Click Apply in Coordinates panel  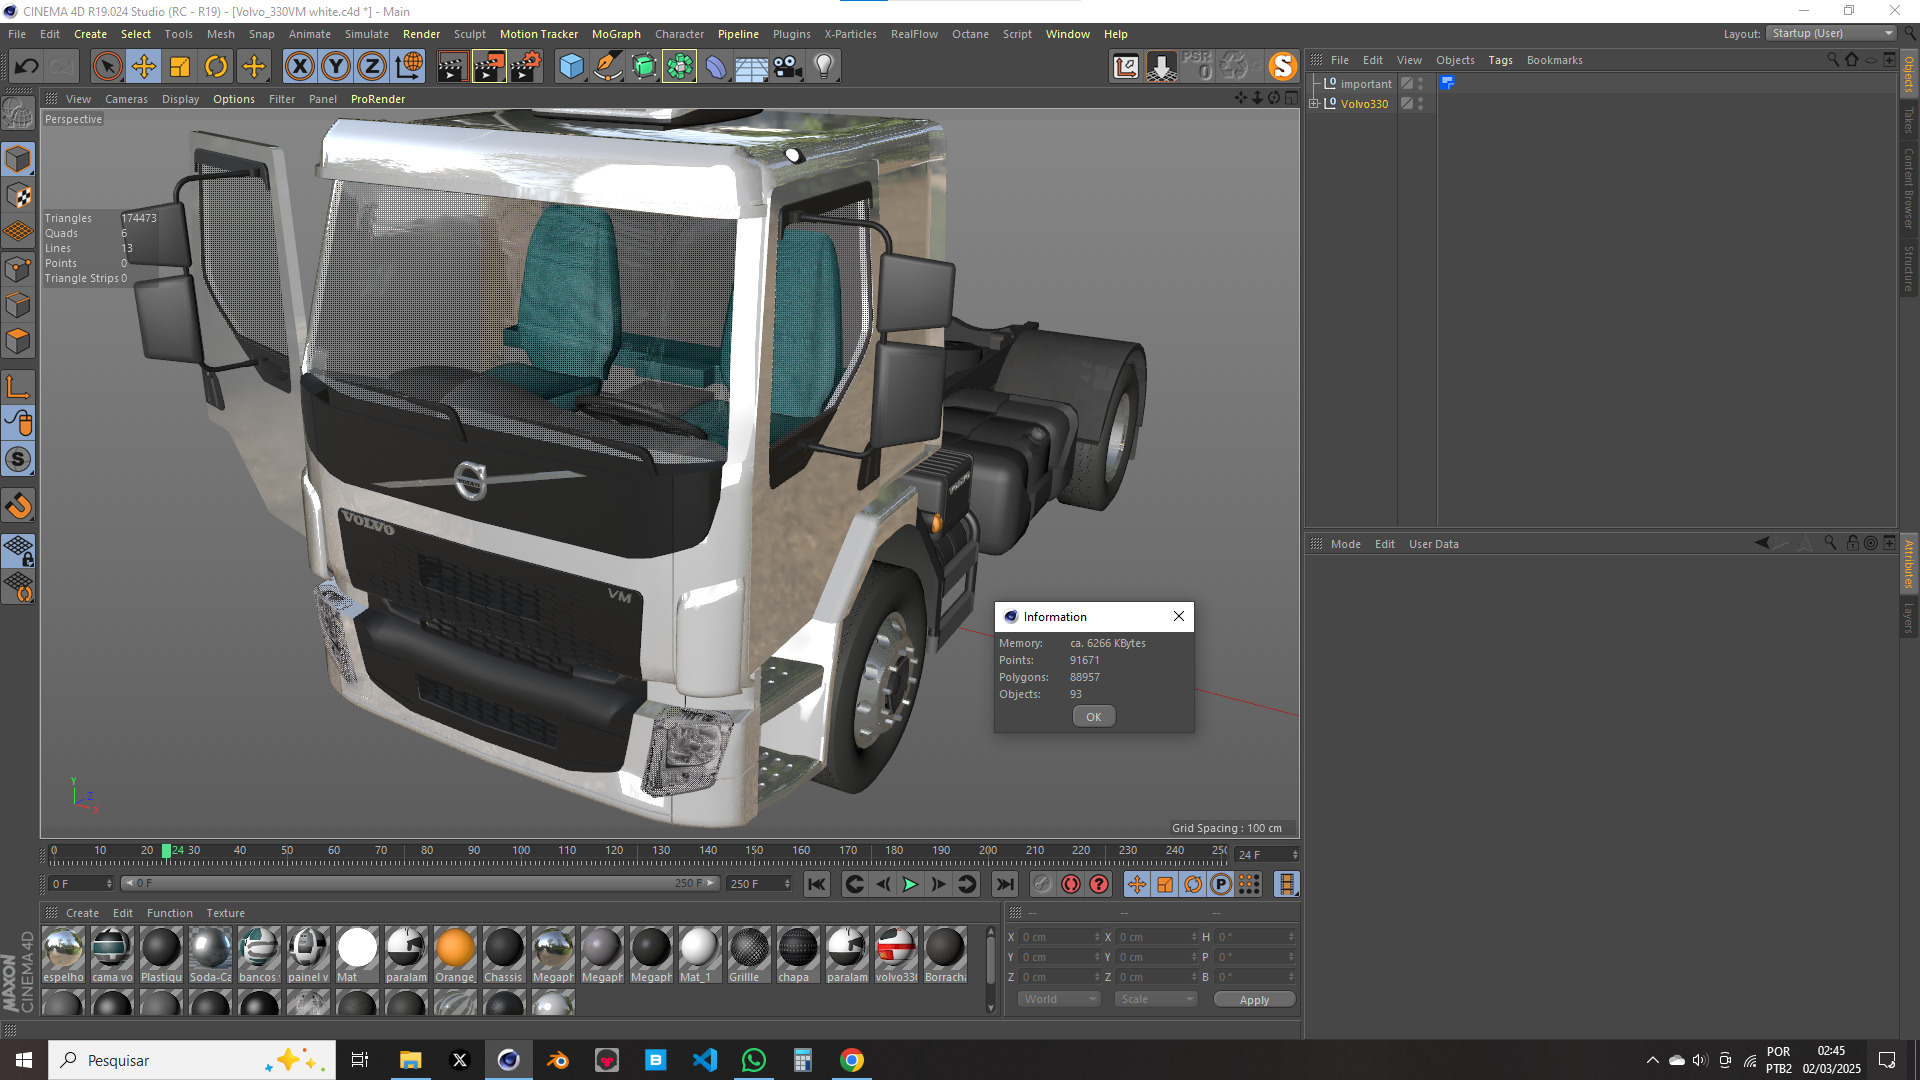coord(1254,1000)
